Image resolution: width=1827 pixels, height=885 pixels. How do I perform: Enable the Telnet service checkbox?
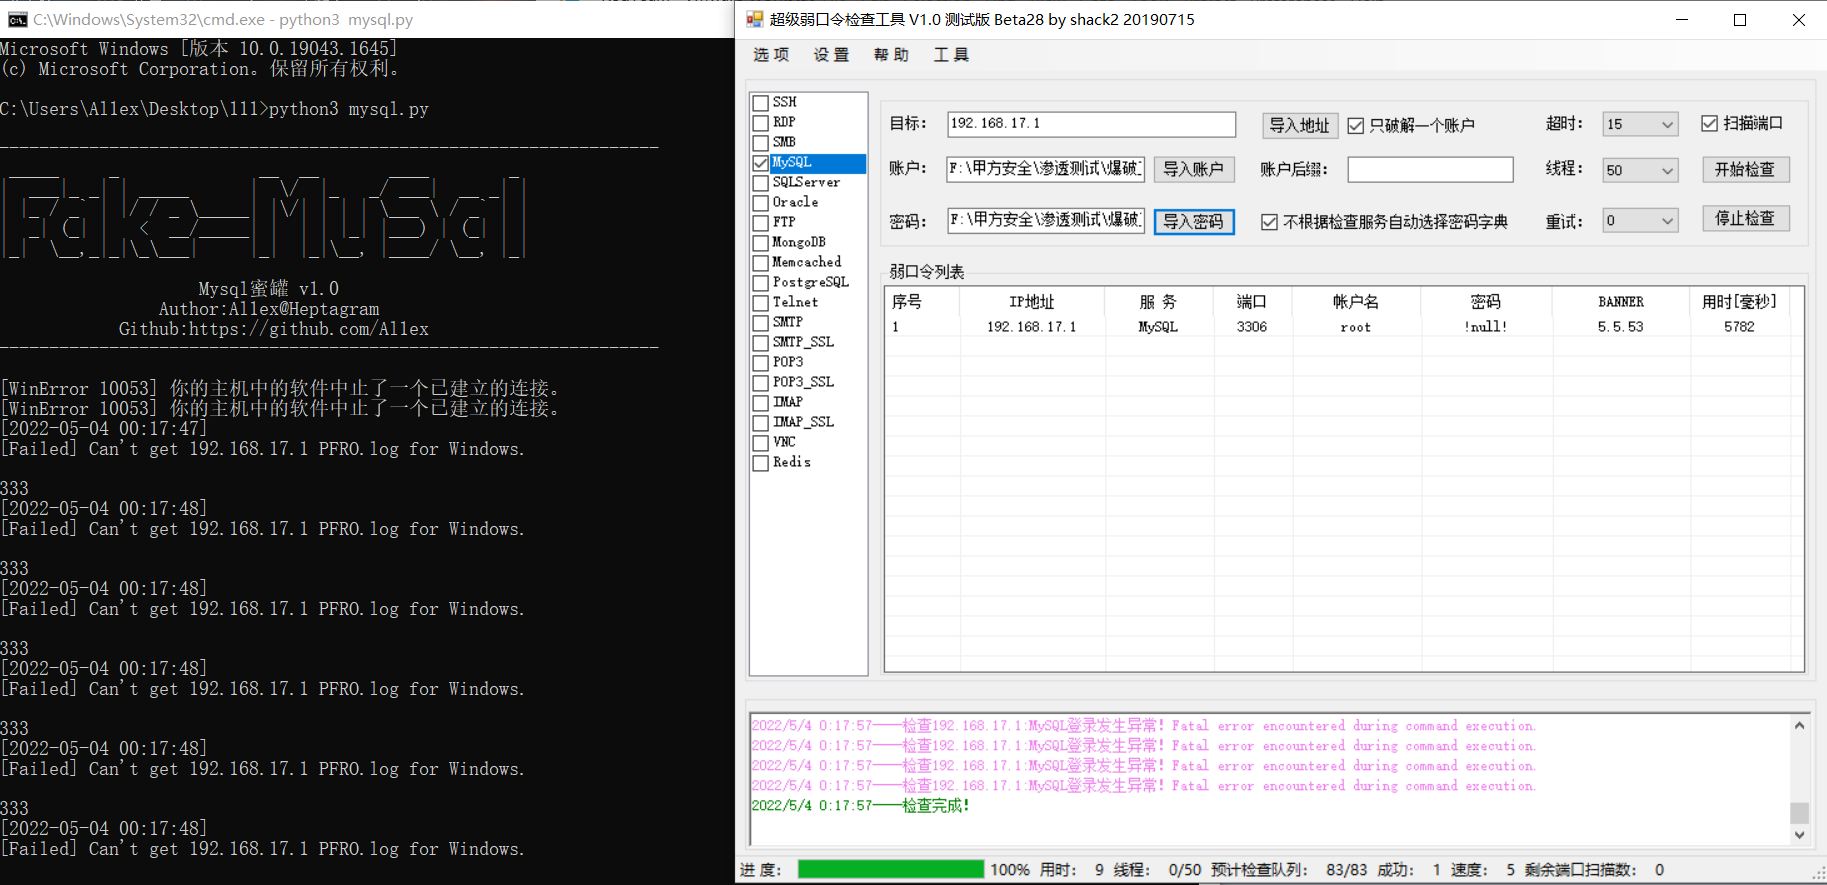[x=761, y=303]
